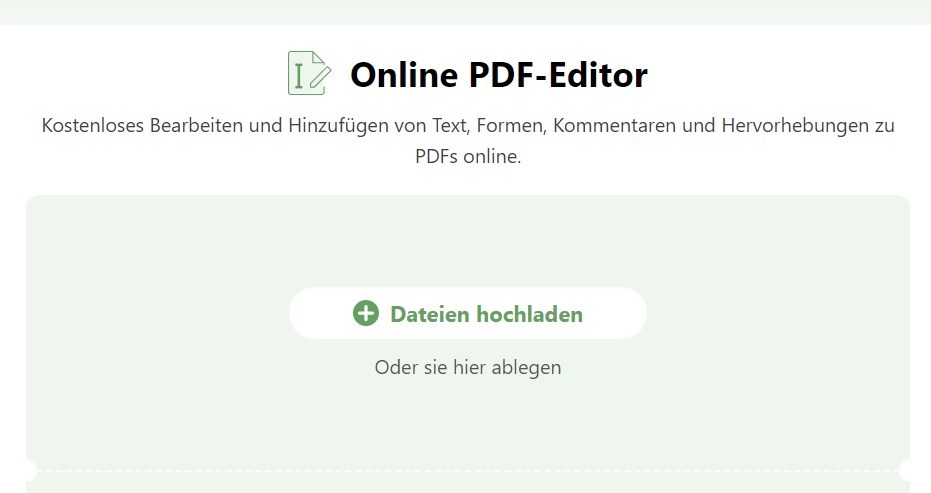Click the 'Kostenloses Bearbeiten und Hinzufügen' description text
Viewport: 931px width, 493px height.
click(468, 141)
